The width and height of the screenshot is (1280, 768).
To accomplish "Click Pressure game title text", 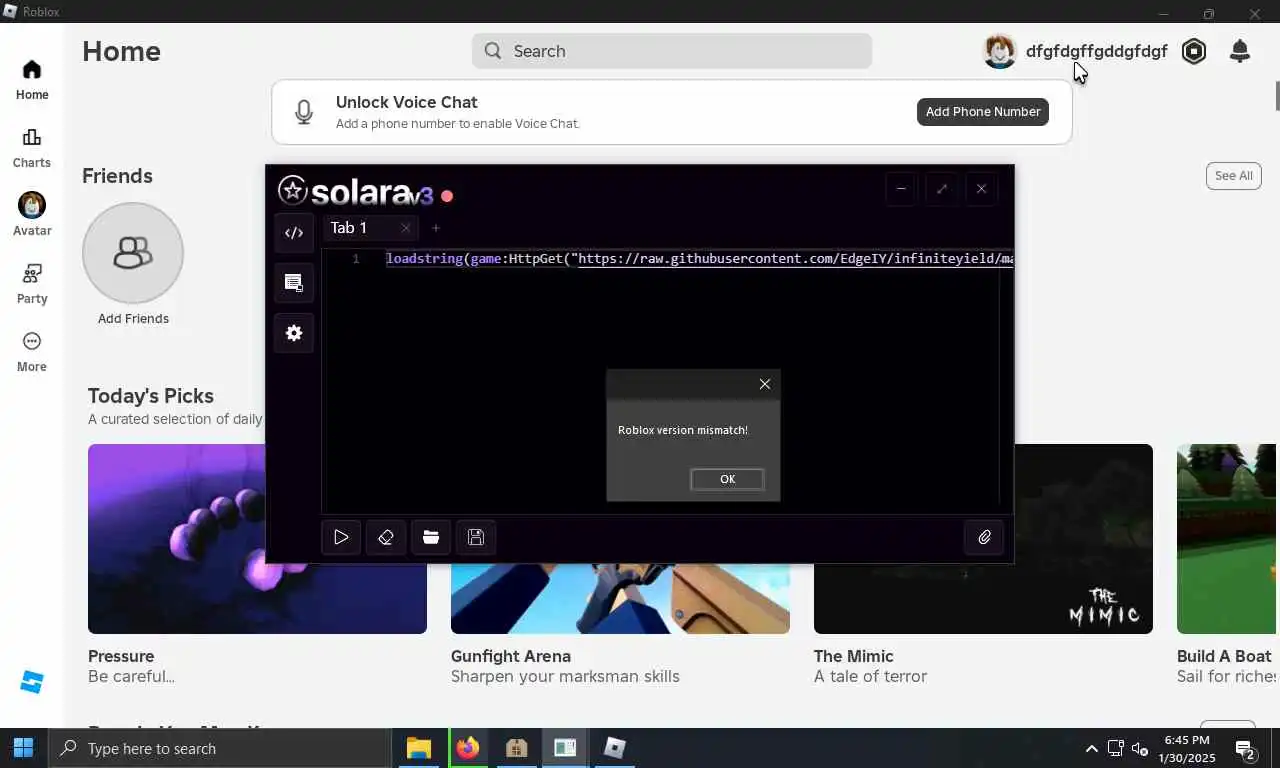I will point(121,656).
